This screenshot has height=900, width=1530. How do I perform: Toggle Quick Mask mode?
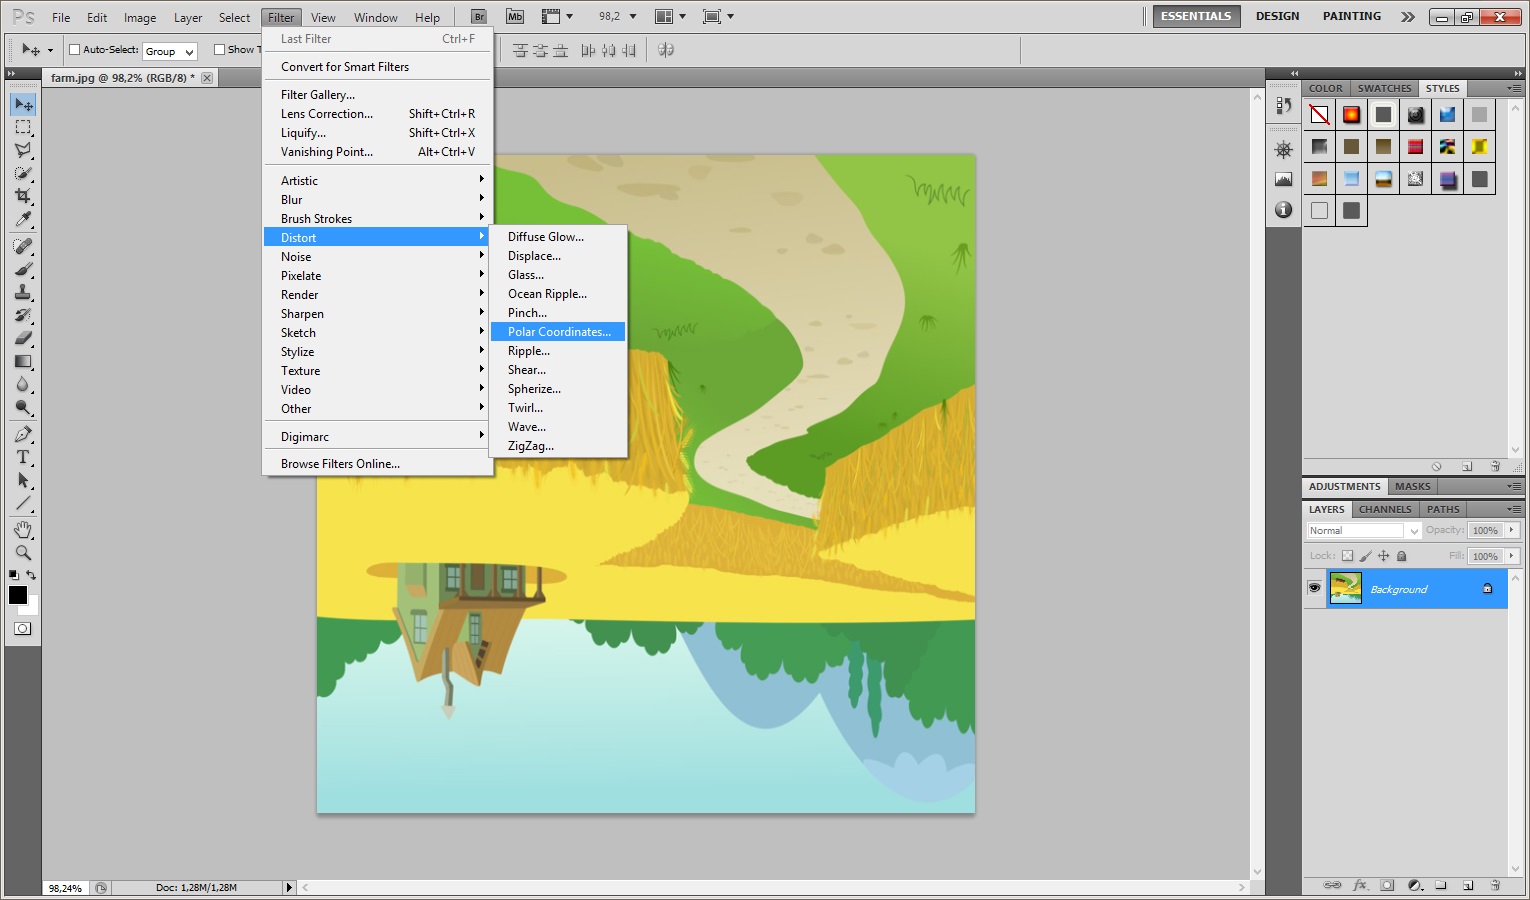[x=22, y=629]
